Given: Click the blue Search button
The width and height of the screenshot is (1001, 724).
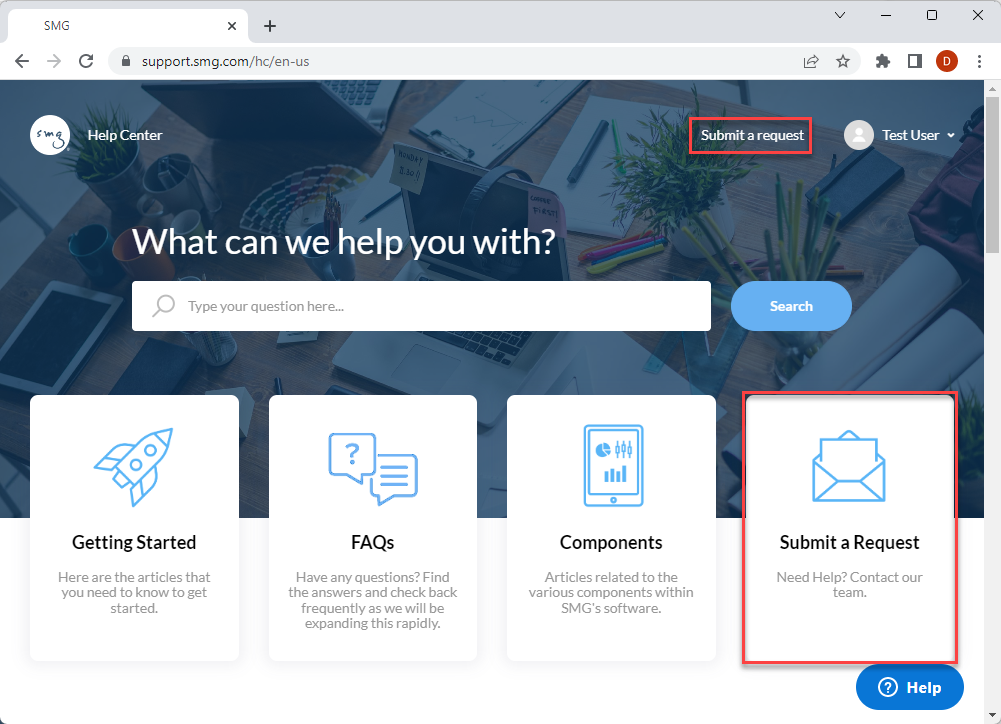Looking at the screenshot, I should click(x=791, y=306).
